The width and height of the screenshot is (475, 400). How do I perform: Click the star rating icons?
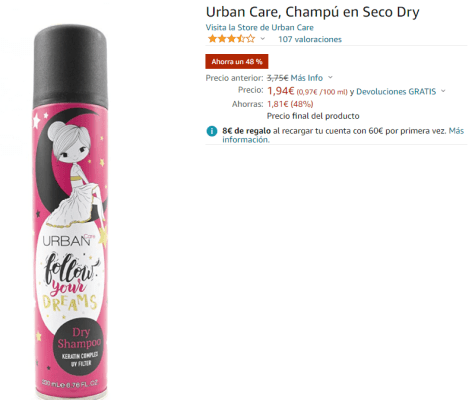tap(231, 39)
